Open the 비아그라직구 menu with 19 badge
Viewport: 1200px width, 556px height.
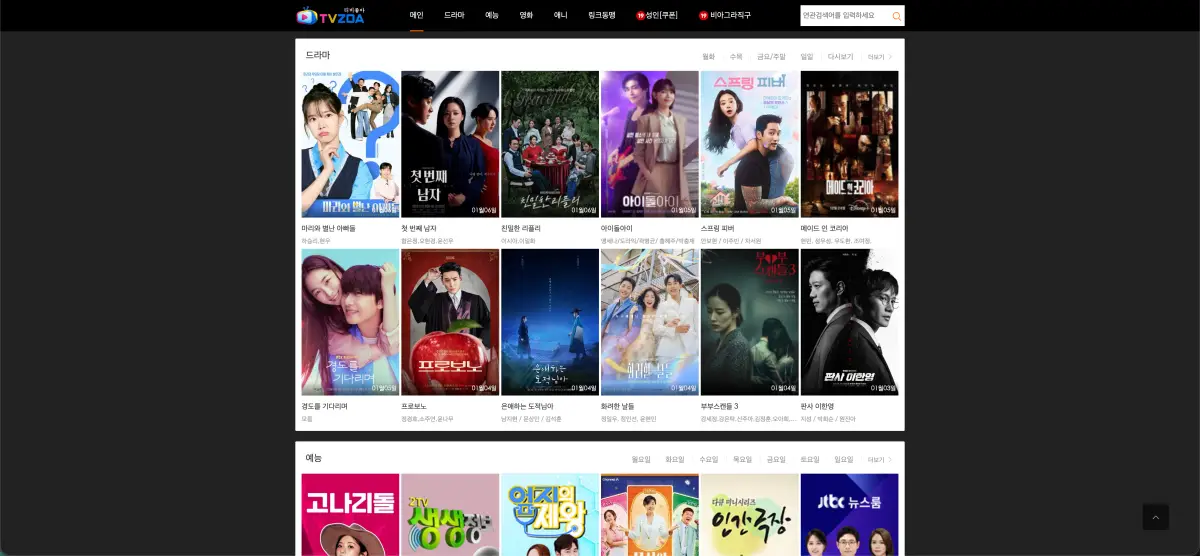[x=725, y=16]
